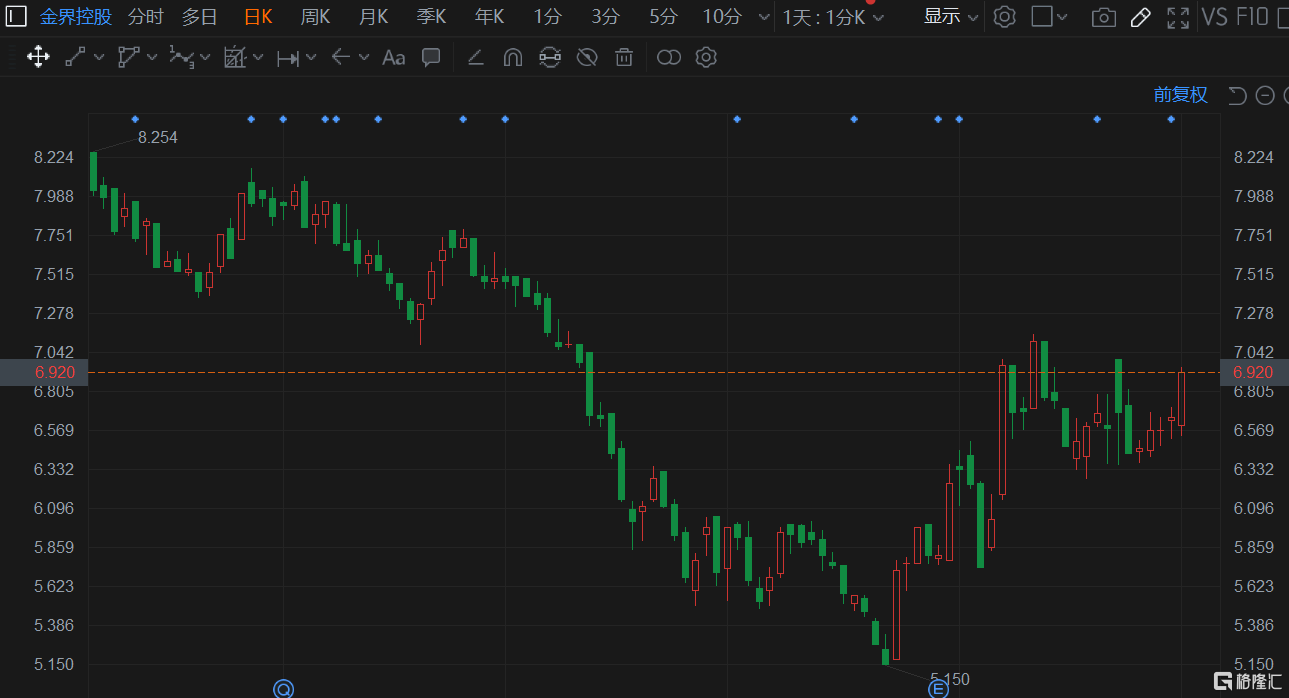Toggle the pencil drawing toolbar

click(x=1140, y=17)
